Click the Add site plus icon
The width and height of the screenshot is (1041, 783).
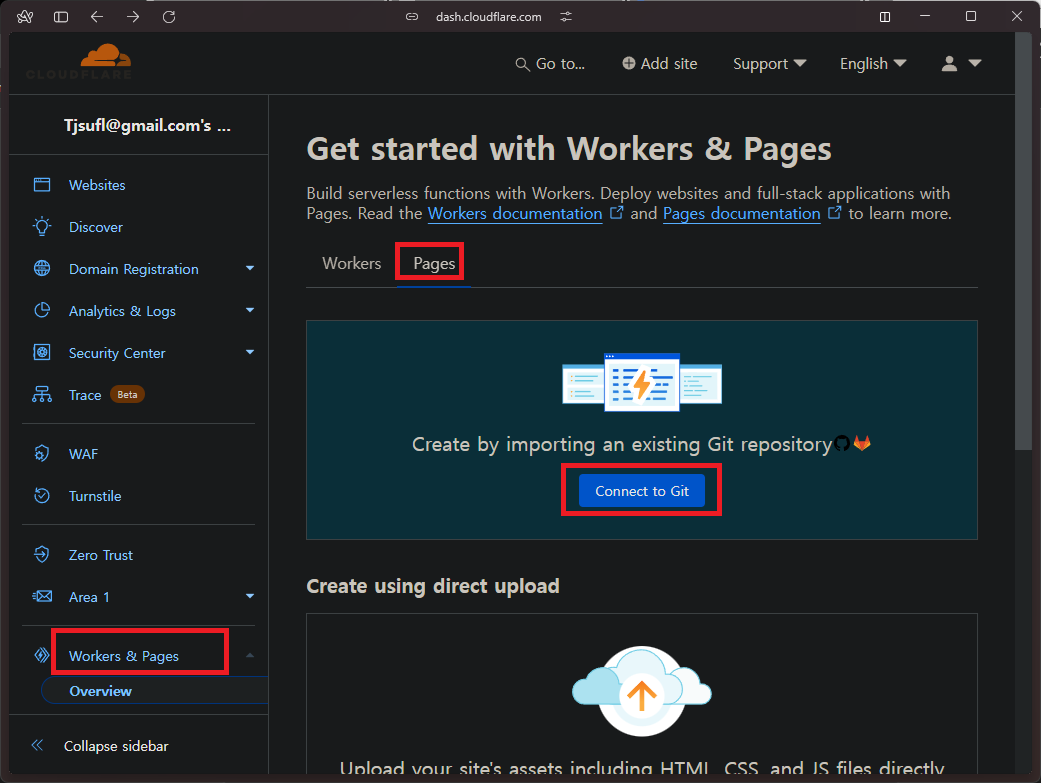[x=629, y=63]
